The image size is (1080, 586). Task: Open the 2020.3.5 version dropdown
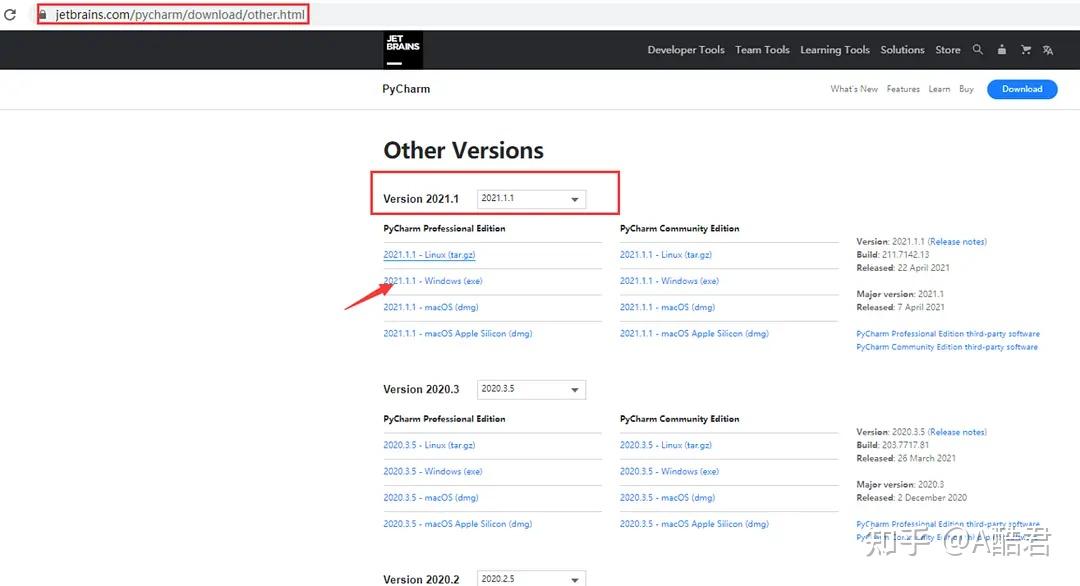click(531, 390)
